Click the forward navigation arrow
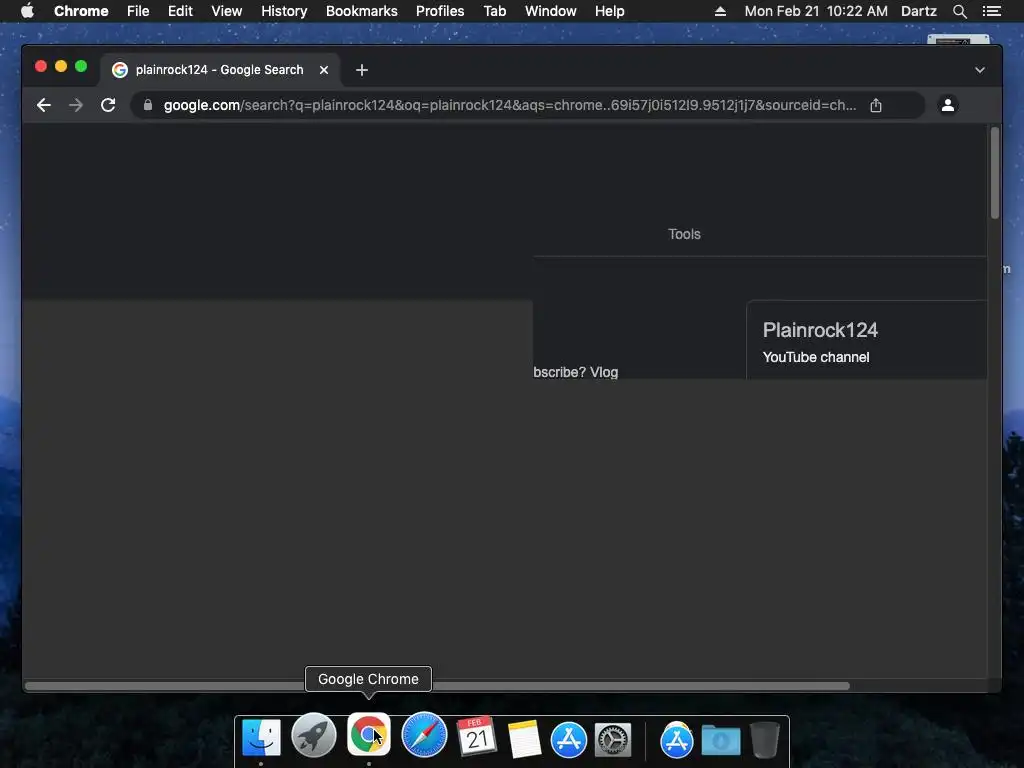Screen dimensions: 1024x768 (x=76, y=105)
